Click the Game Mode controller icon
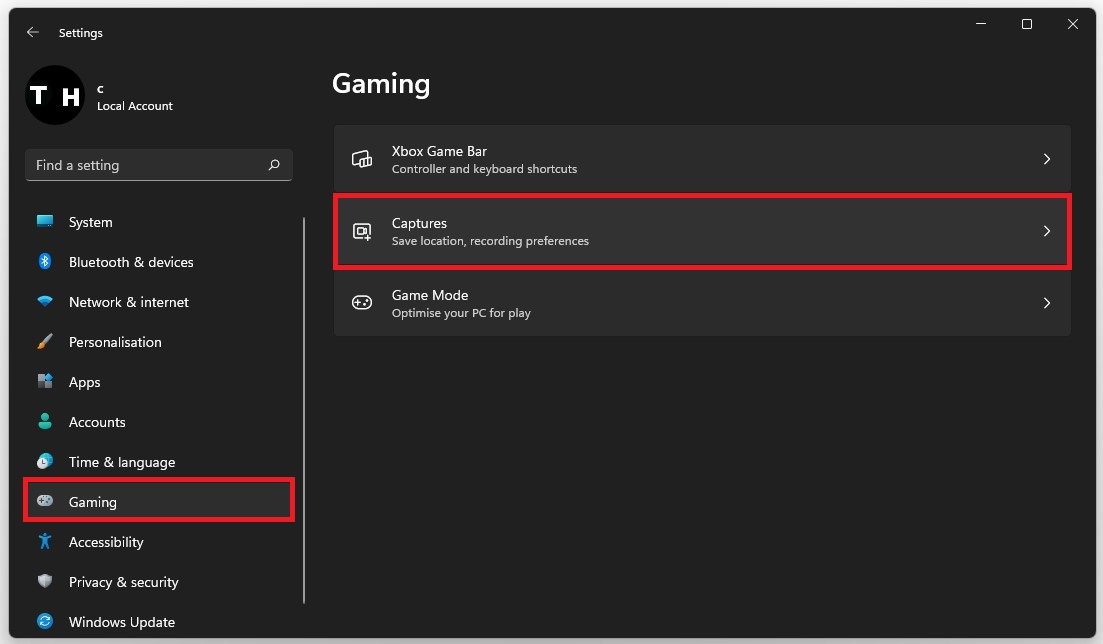The width and height of the screenshot is (1103, 644). tap(362, 303)
